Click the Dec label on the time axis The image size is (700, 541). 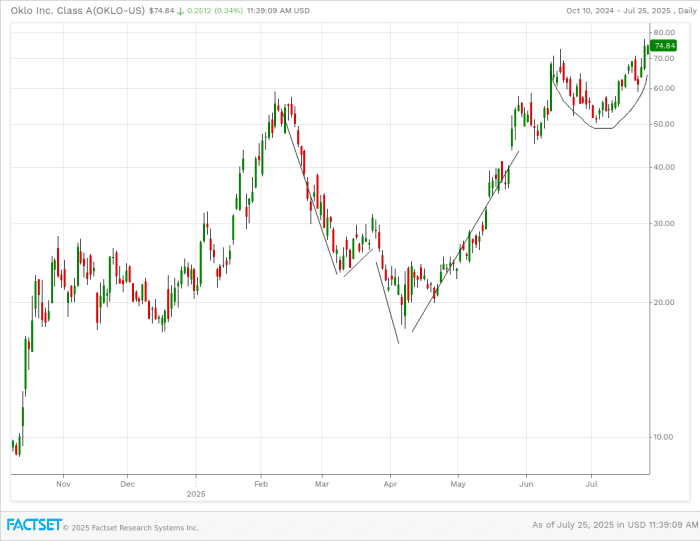[127, 484]
